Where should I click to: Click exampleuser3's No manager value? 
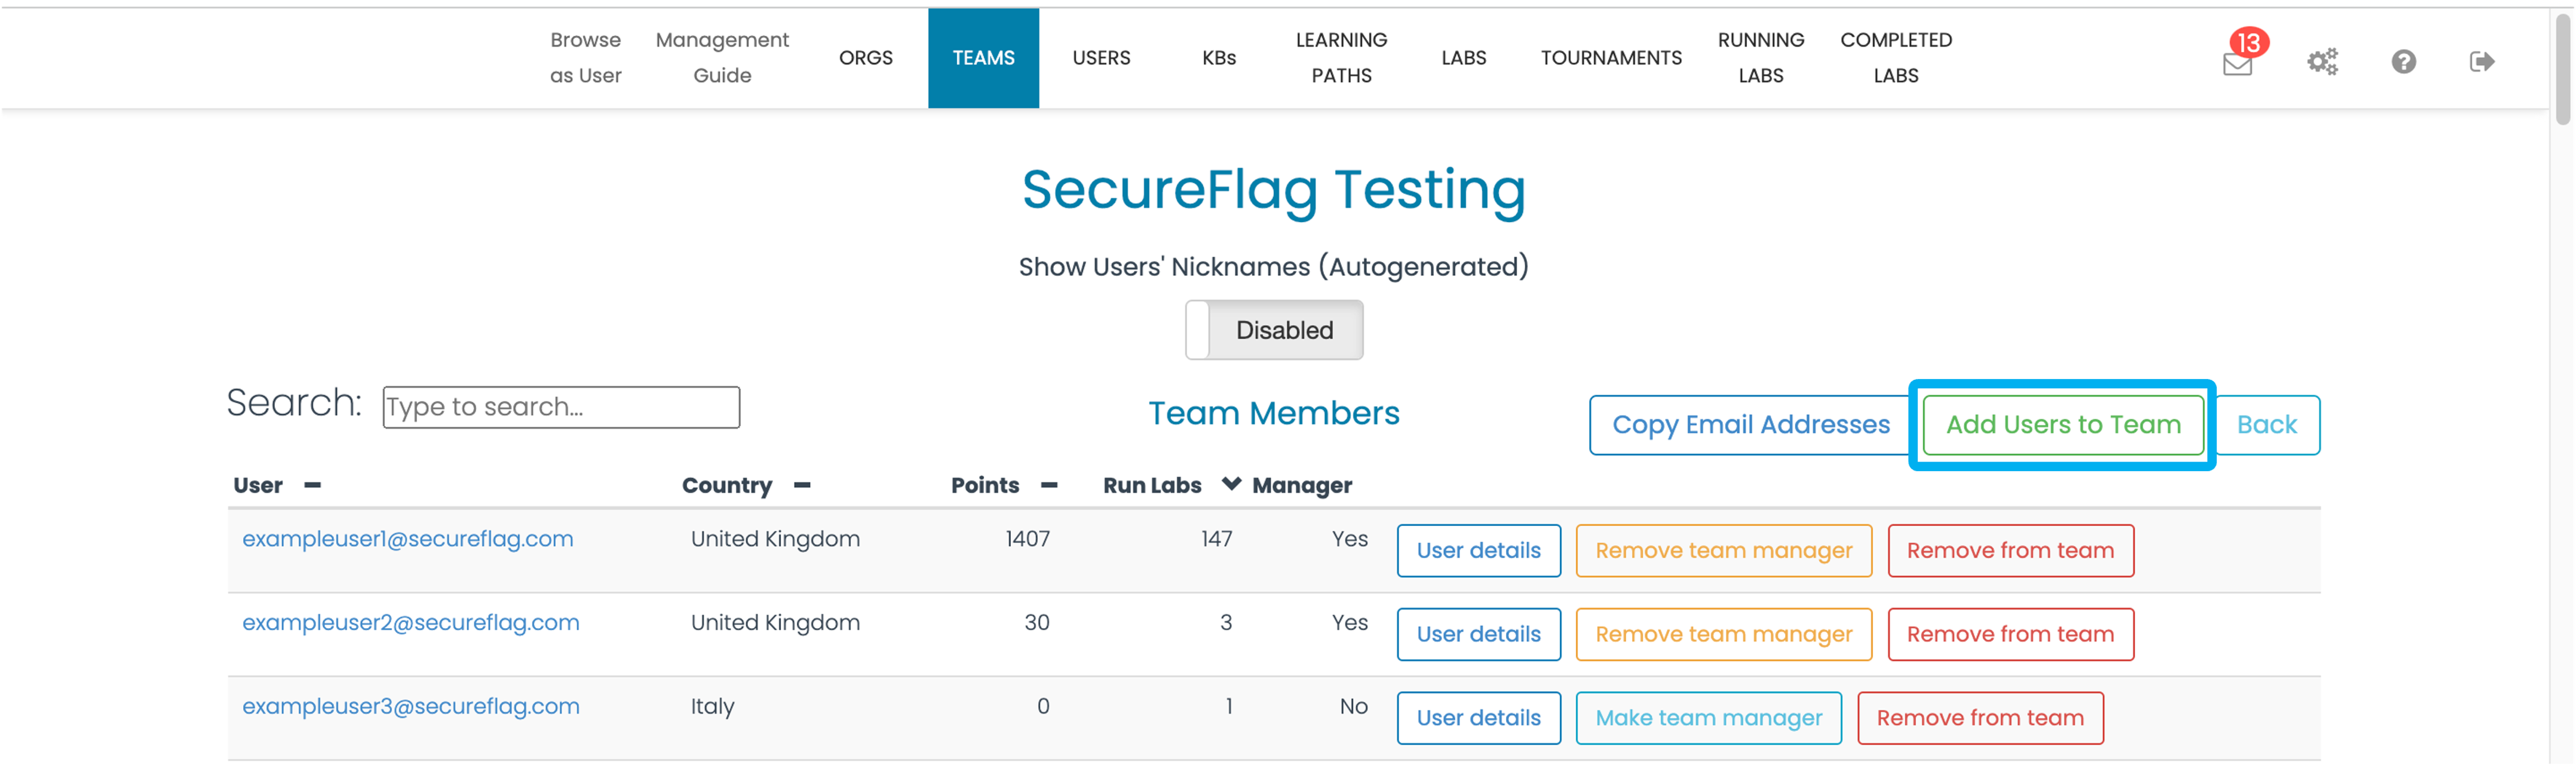(x=1353, y=707)
